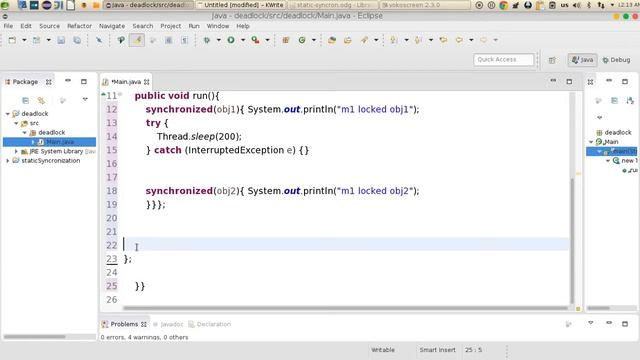Click the New file toolbar icon
This screenshot has height=360, width=640.
tap(12, 40)
